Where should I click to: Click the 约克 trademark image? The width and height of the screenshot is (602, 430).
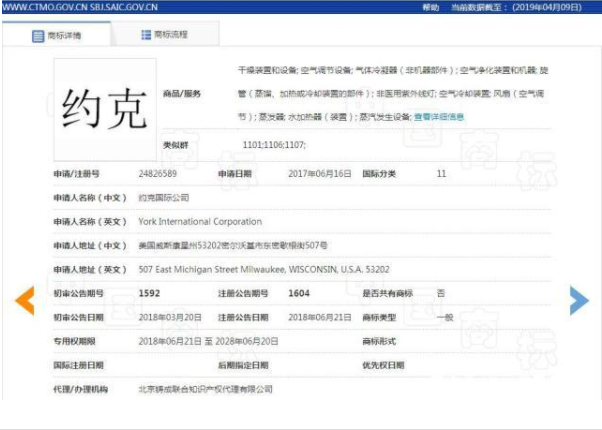(105, 109)
